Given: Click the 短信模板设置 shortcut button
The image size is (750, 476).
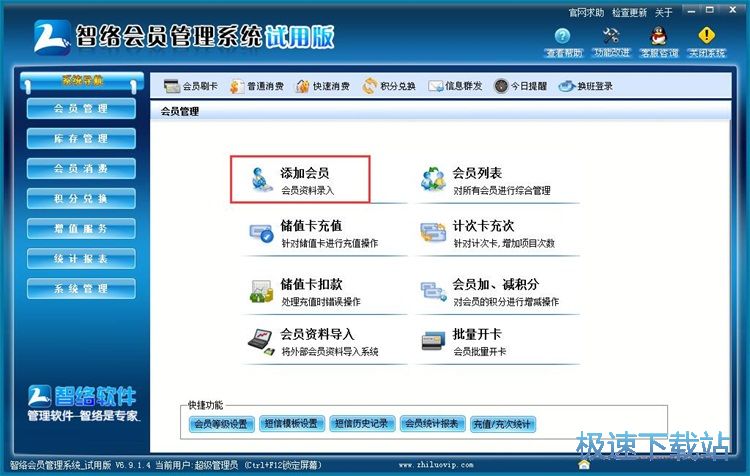Looking at the screenshot, I should (x=291, y=424).
